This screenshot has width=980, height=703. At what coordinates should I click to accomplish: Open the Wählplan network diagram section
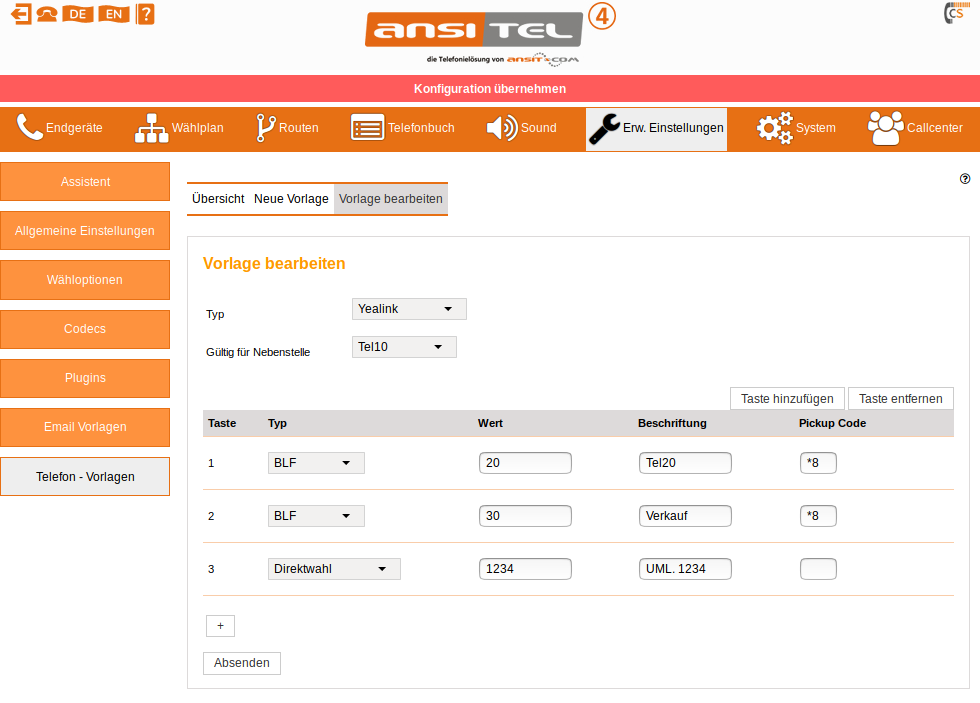[x=180, y=128]
